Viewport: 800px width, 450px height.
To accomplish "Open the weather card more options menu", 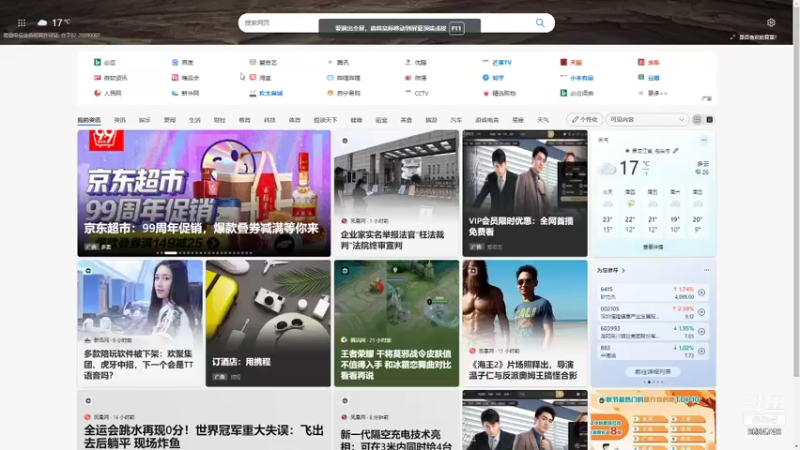I will click(704, 140).
